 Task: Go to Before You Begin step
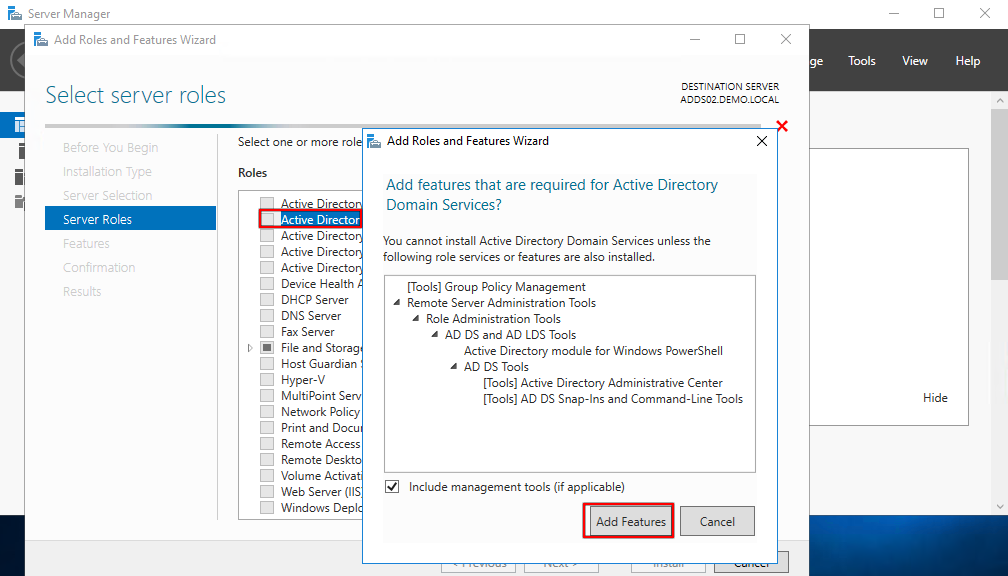[111, 147]
